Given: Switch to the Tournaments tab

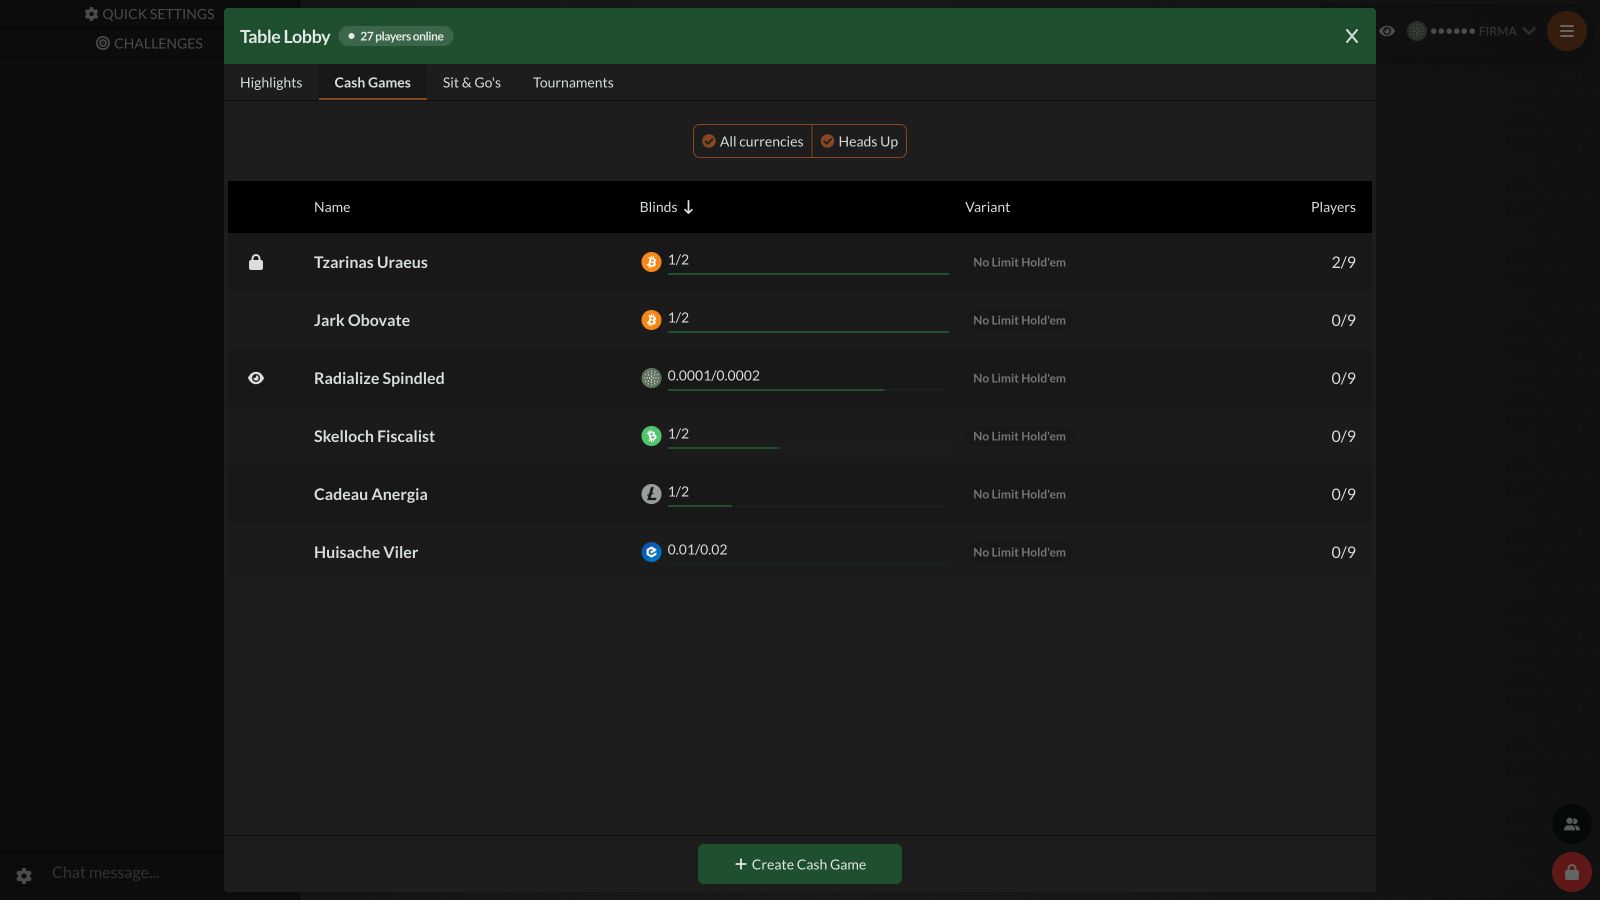Looking at the screenshot, I should coord(573,82).
